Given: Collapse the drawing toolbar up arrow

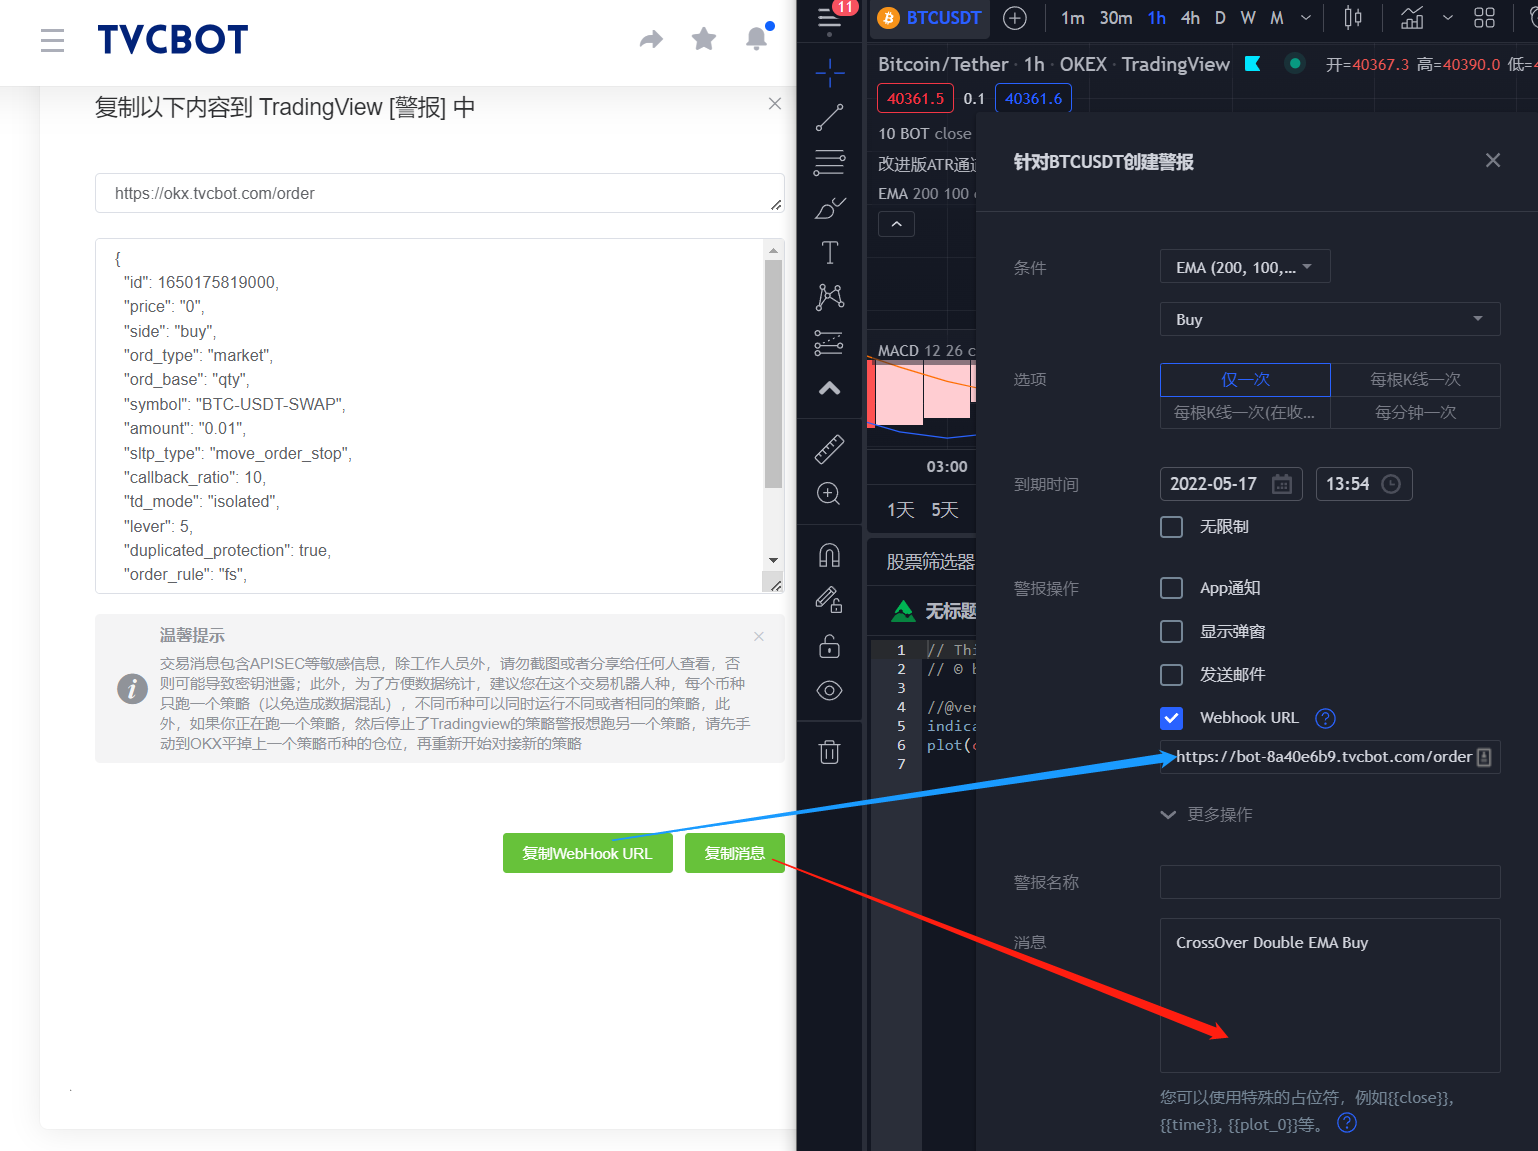Looking at the screenshot, I should pos(829,389).
